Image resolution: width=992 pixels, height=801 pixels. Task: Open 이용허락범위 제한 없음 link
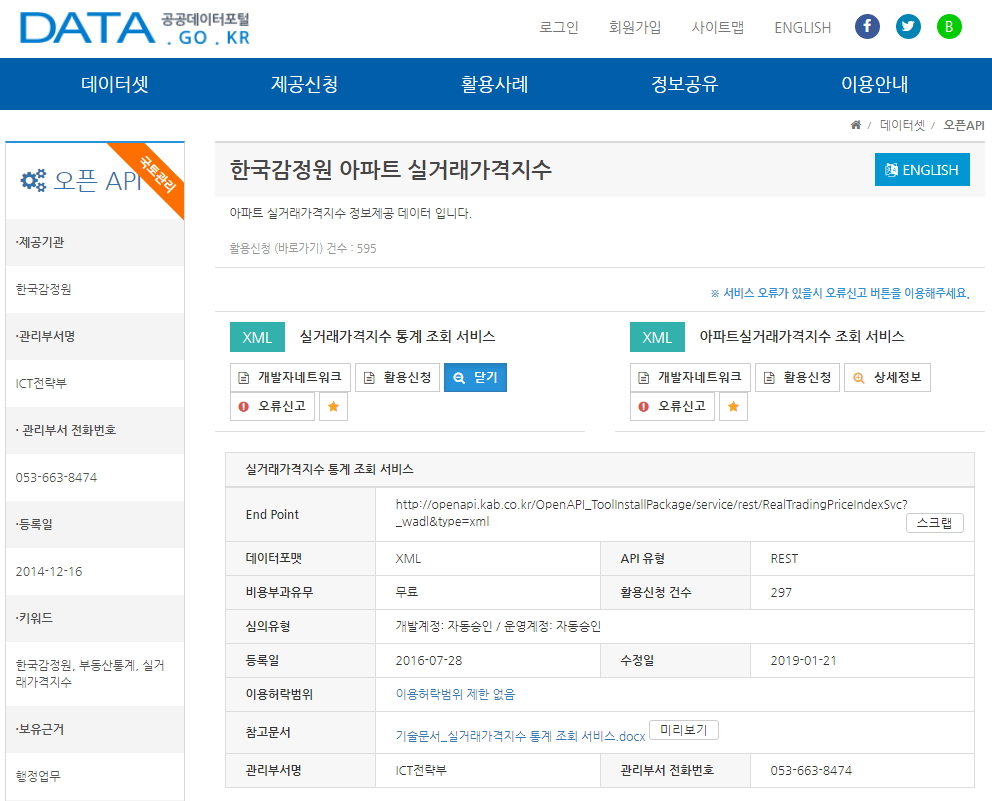click(456, 694)
